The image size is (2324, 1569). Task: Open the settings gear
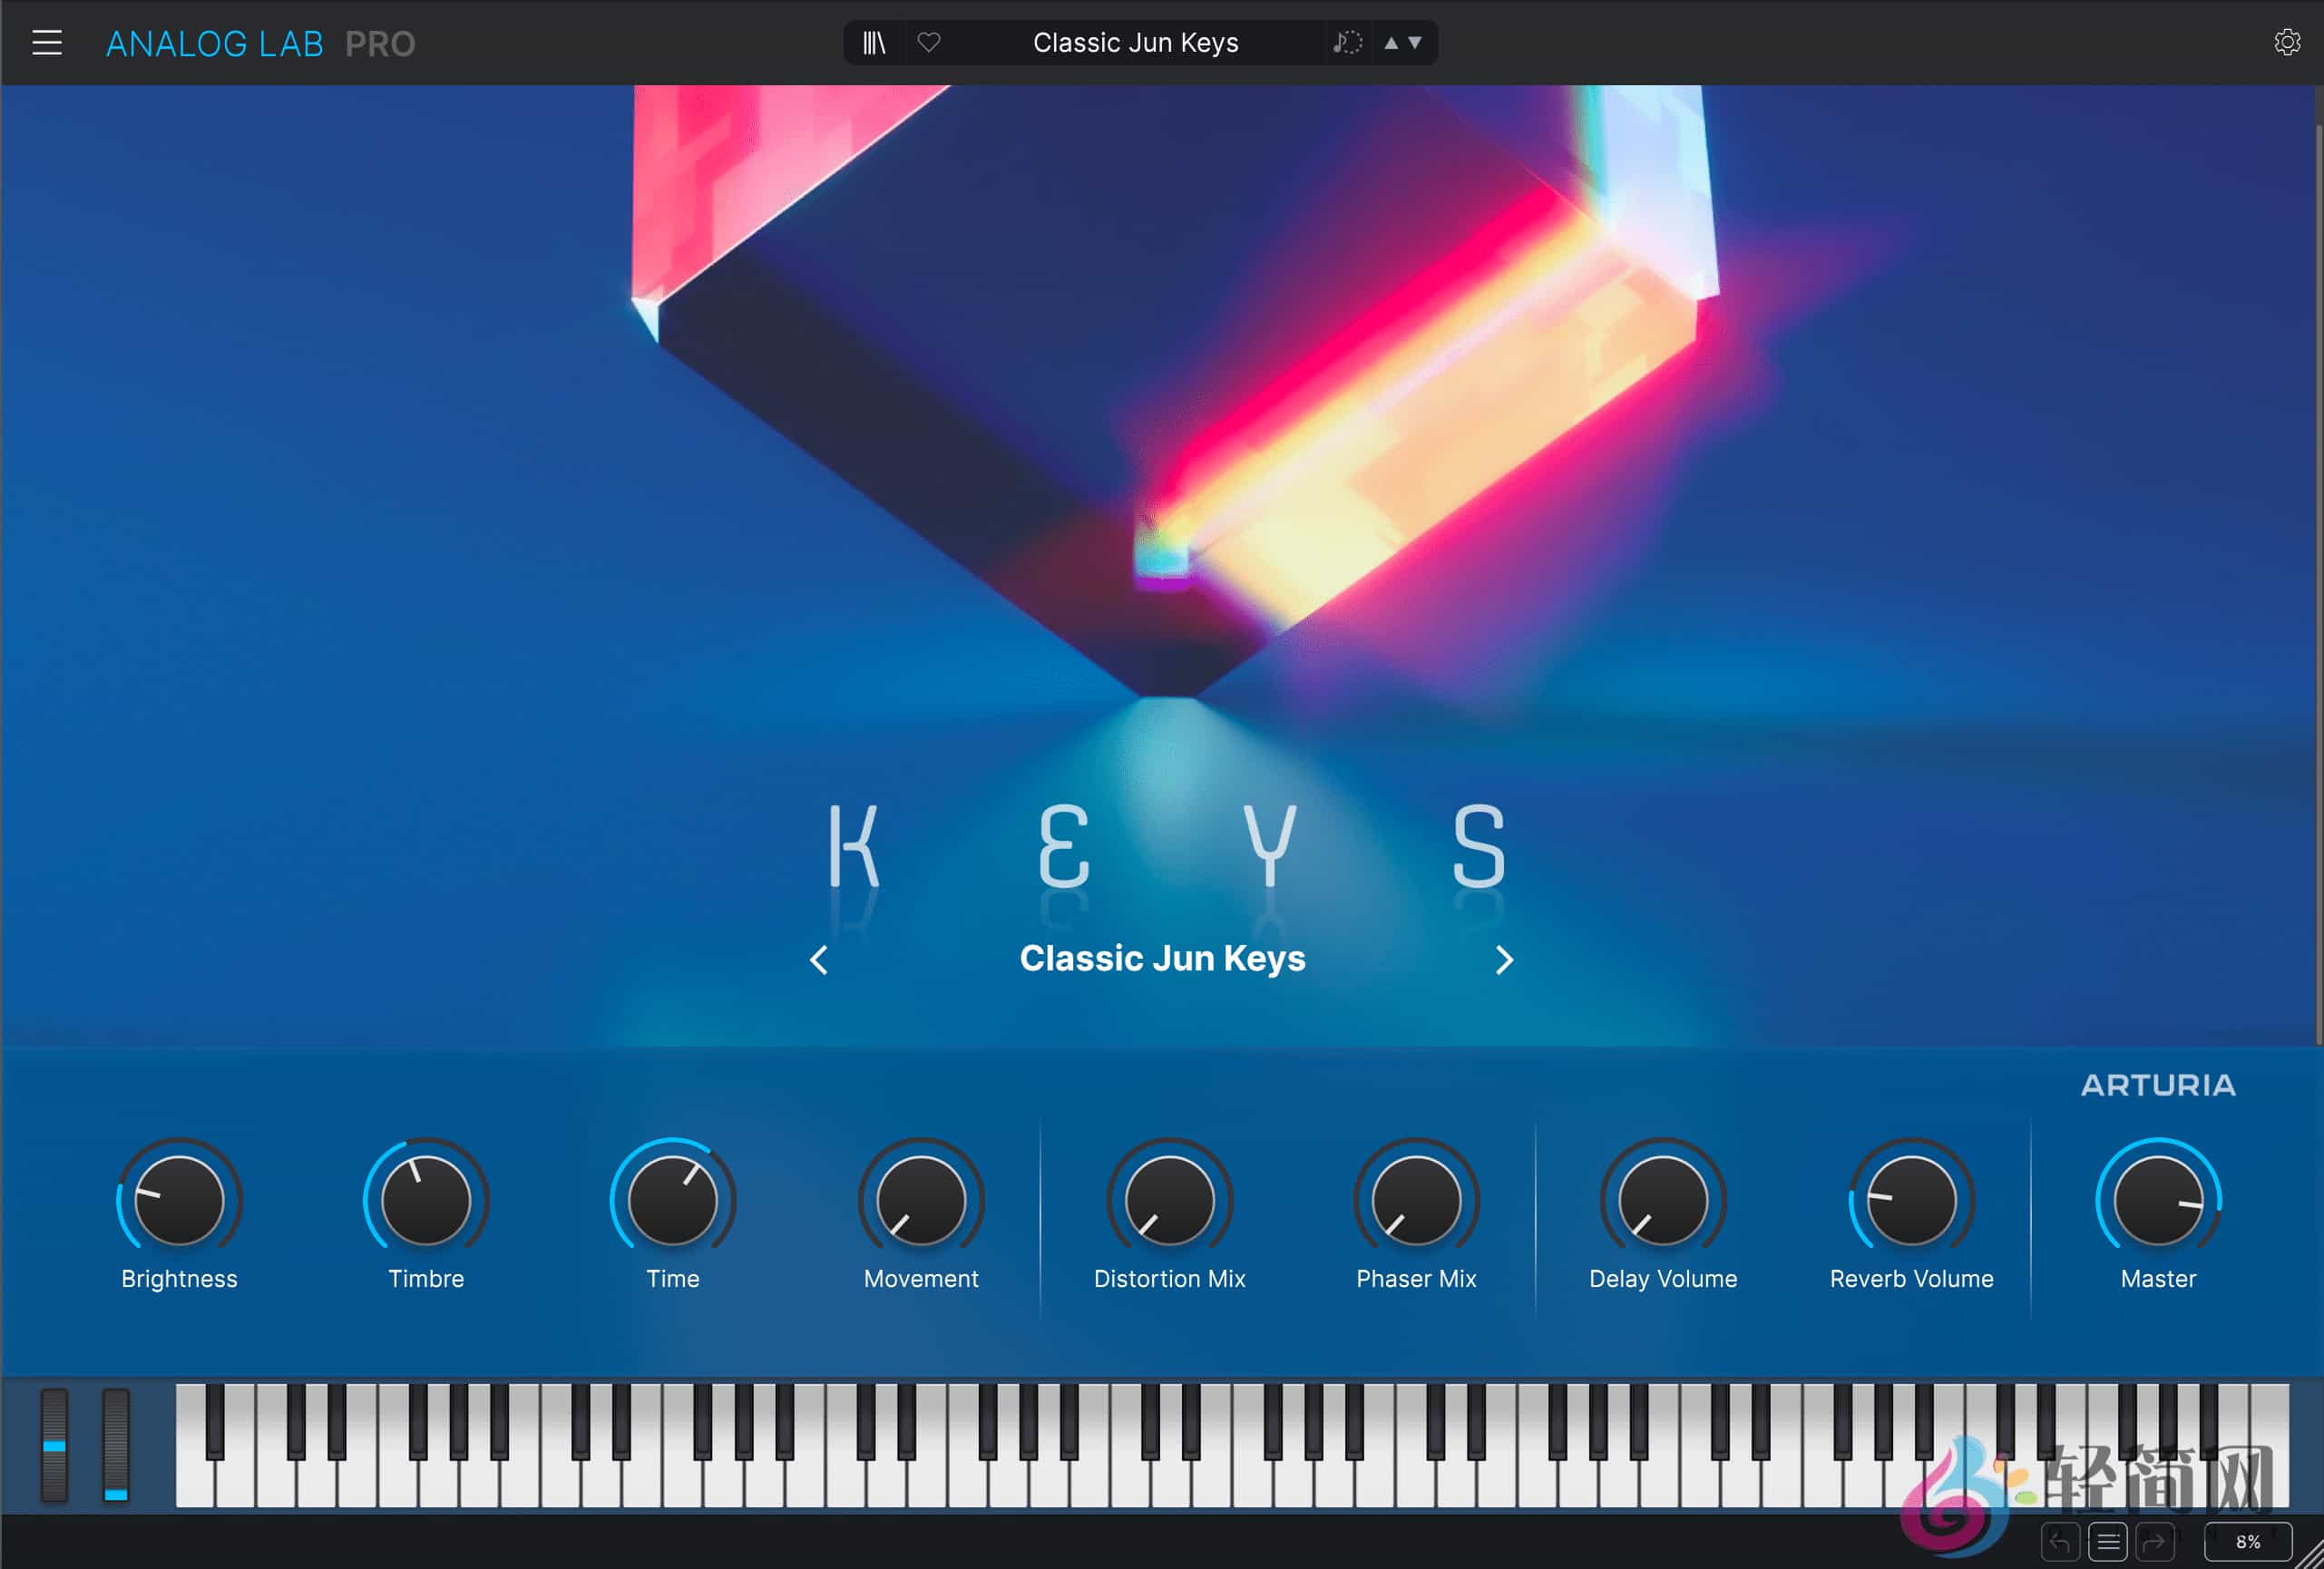coord(2287,41)
